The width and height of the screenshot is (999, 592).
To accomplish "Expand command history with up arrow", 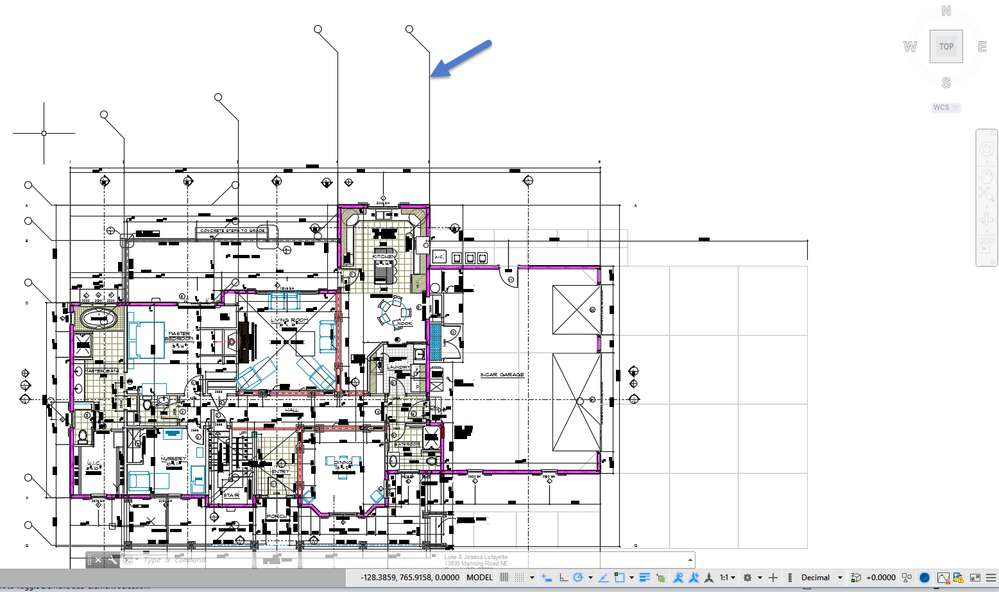I will click(690, 560).
